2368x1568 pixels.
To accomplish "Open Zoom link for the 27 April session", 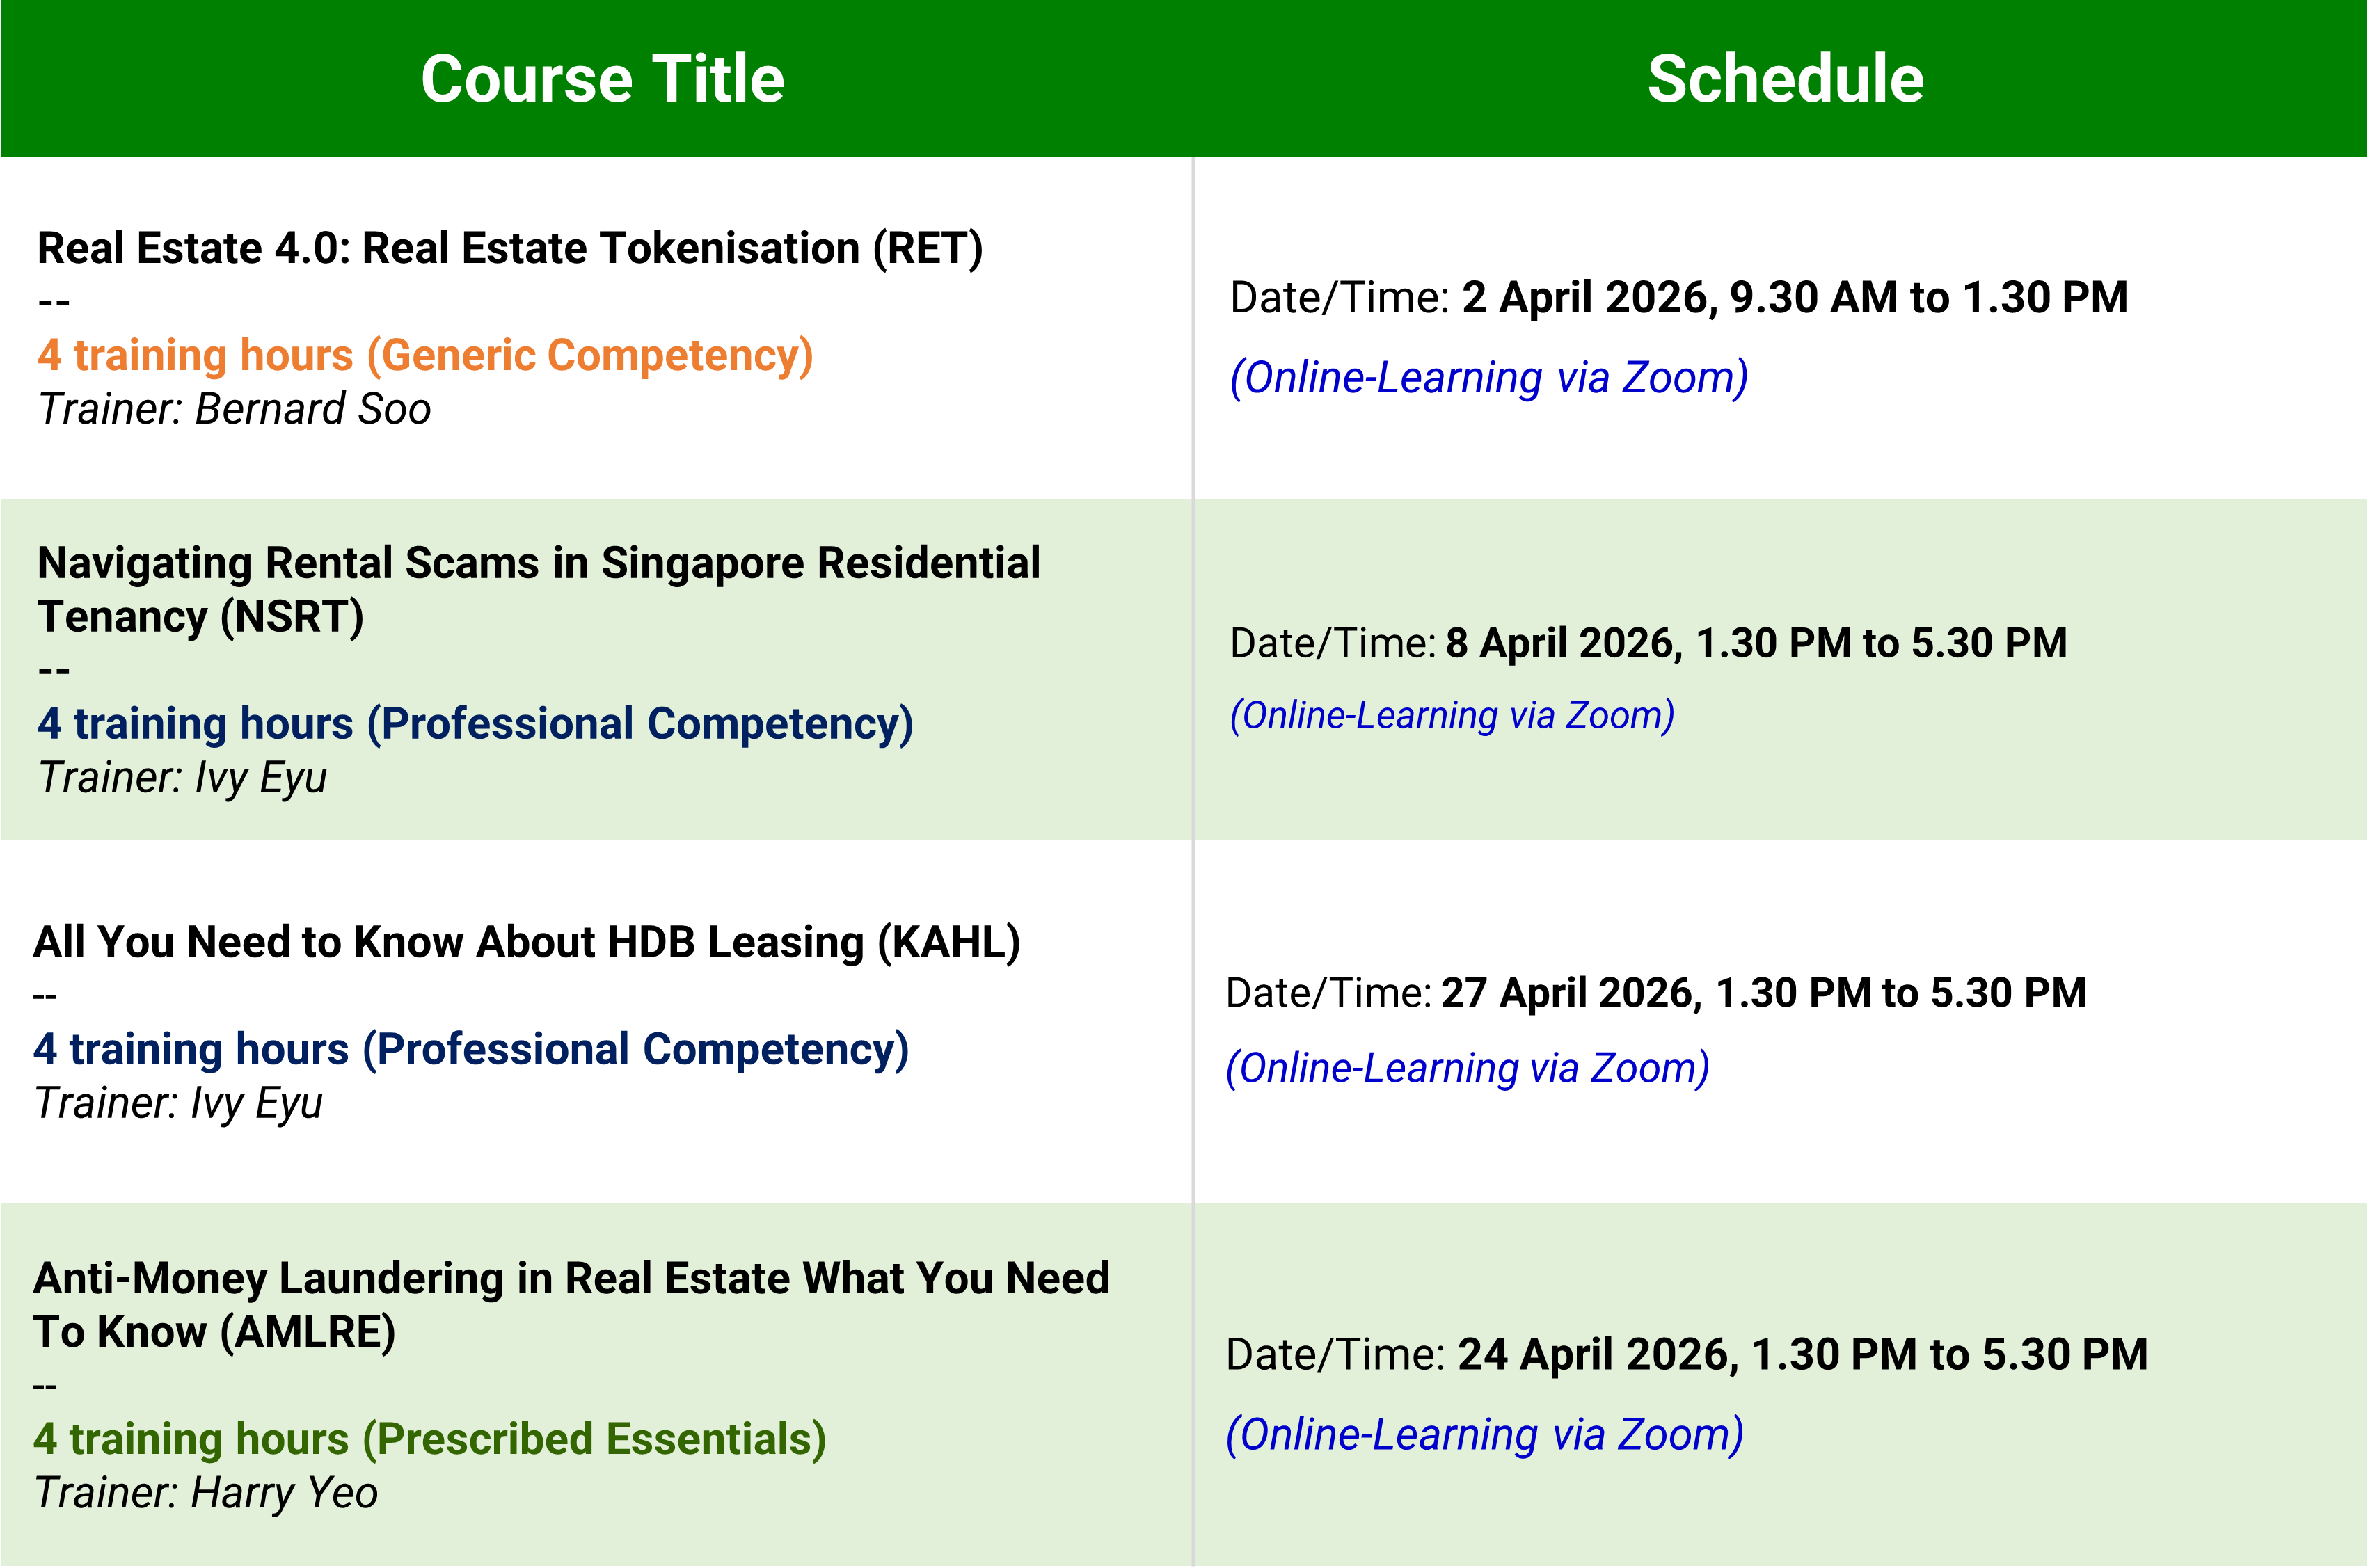I will [1467, 1068].
